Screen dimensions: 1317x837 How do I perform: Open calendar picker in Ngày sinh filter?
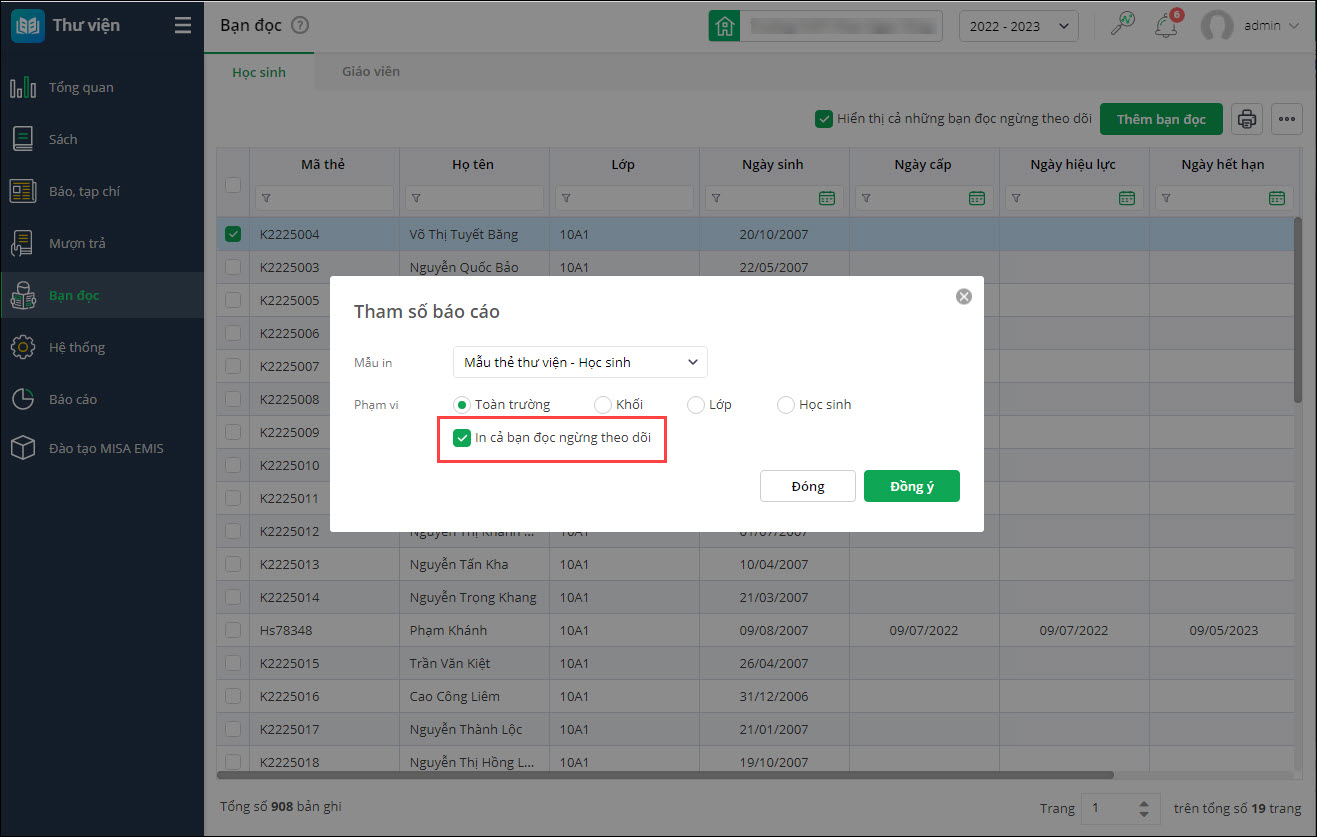click(827, 198)
